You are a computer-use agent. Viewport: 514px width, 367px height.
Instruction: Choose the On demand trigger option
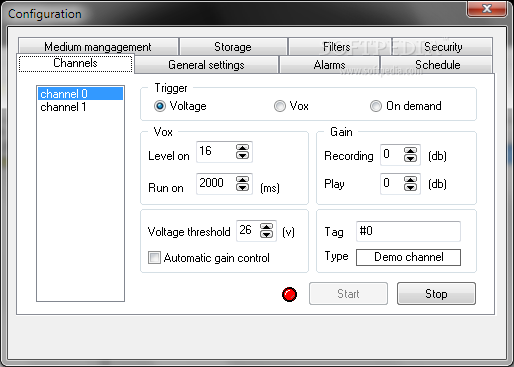coord(406,106)
